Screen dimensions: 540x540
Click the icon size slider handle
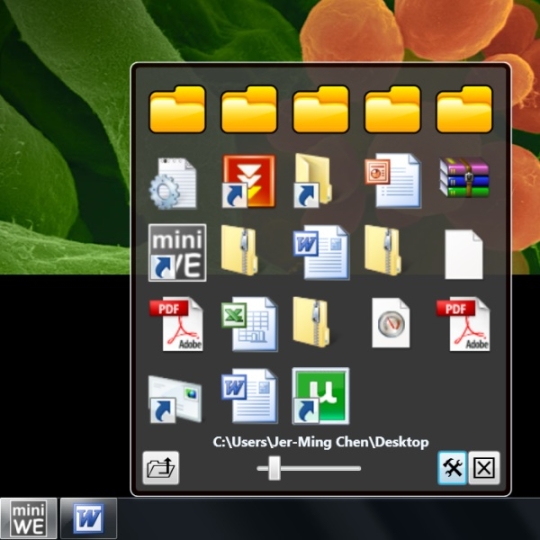point(274,468)
